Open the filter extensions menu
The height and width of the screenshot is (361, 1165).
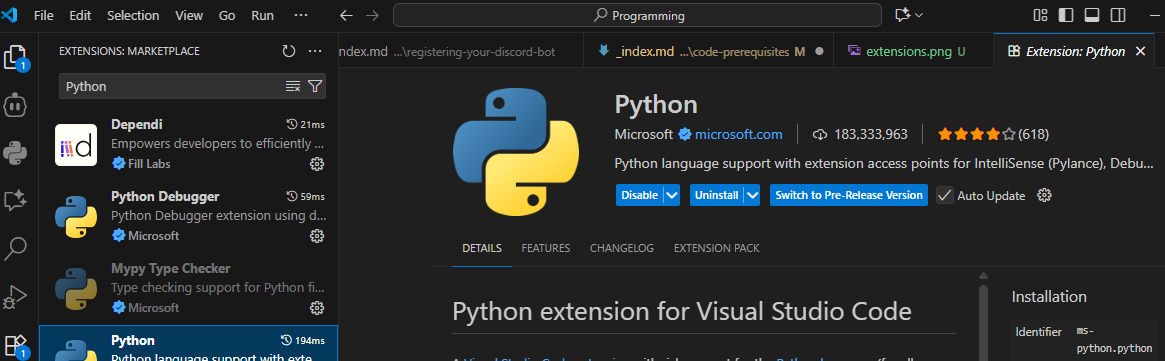[x=315, y=86]
